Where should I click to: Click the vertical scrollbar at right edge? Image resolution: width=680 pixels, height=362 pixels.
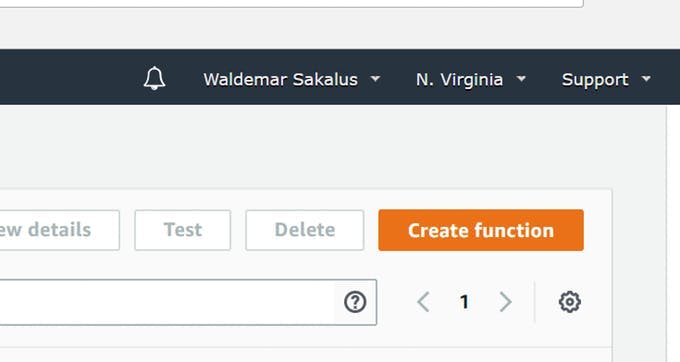point(673,234)
